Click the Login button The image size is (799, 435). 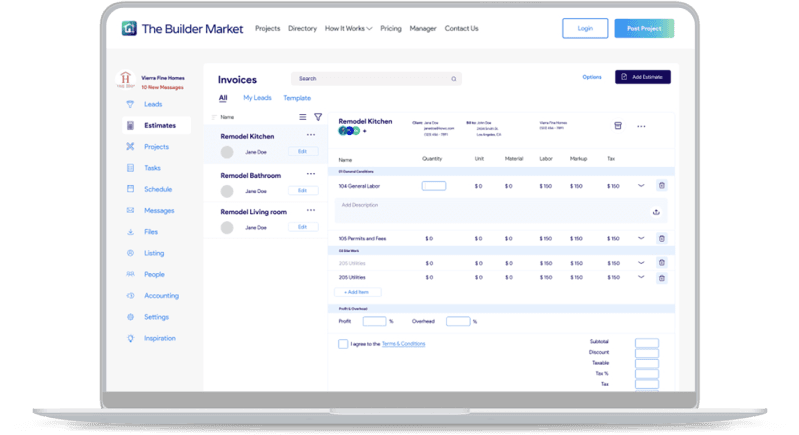point(585,29)
